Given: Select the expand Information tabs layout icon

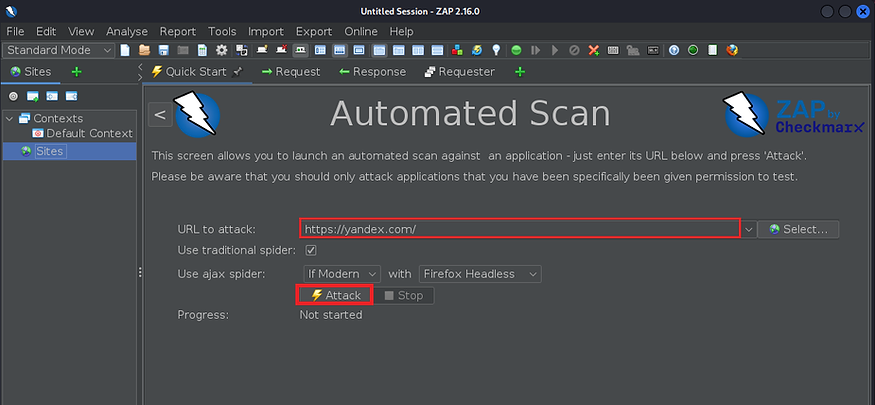Looking at the screenshot, I should click(339, 50).
